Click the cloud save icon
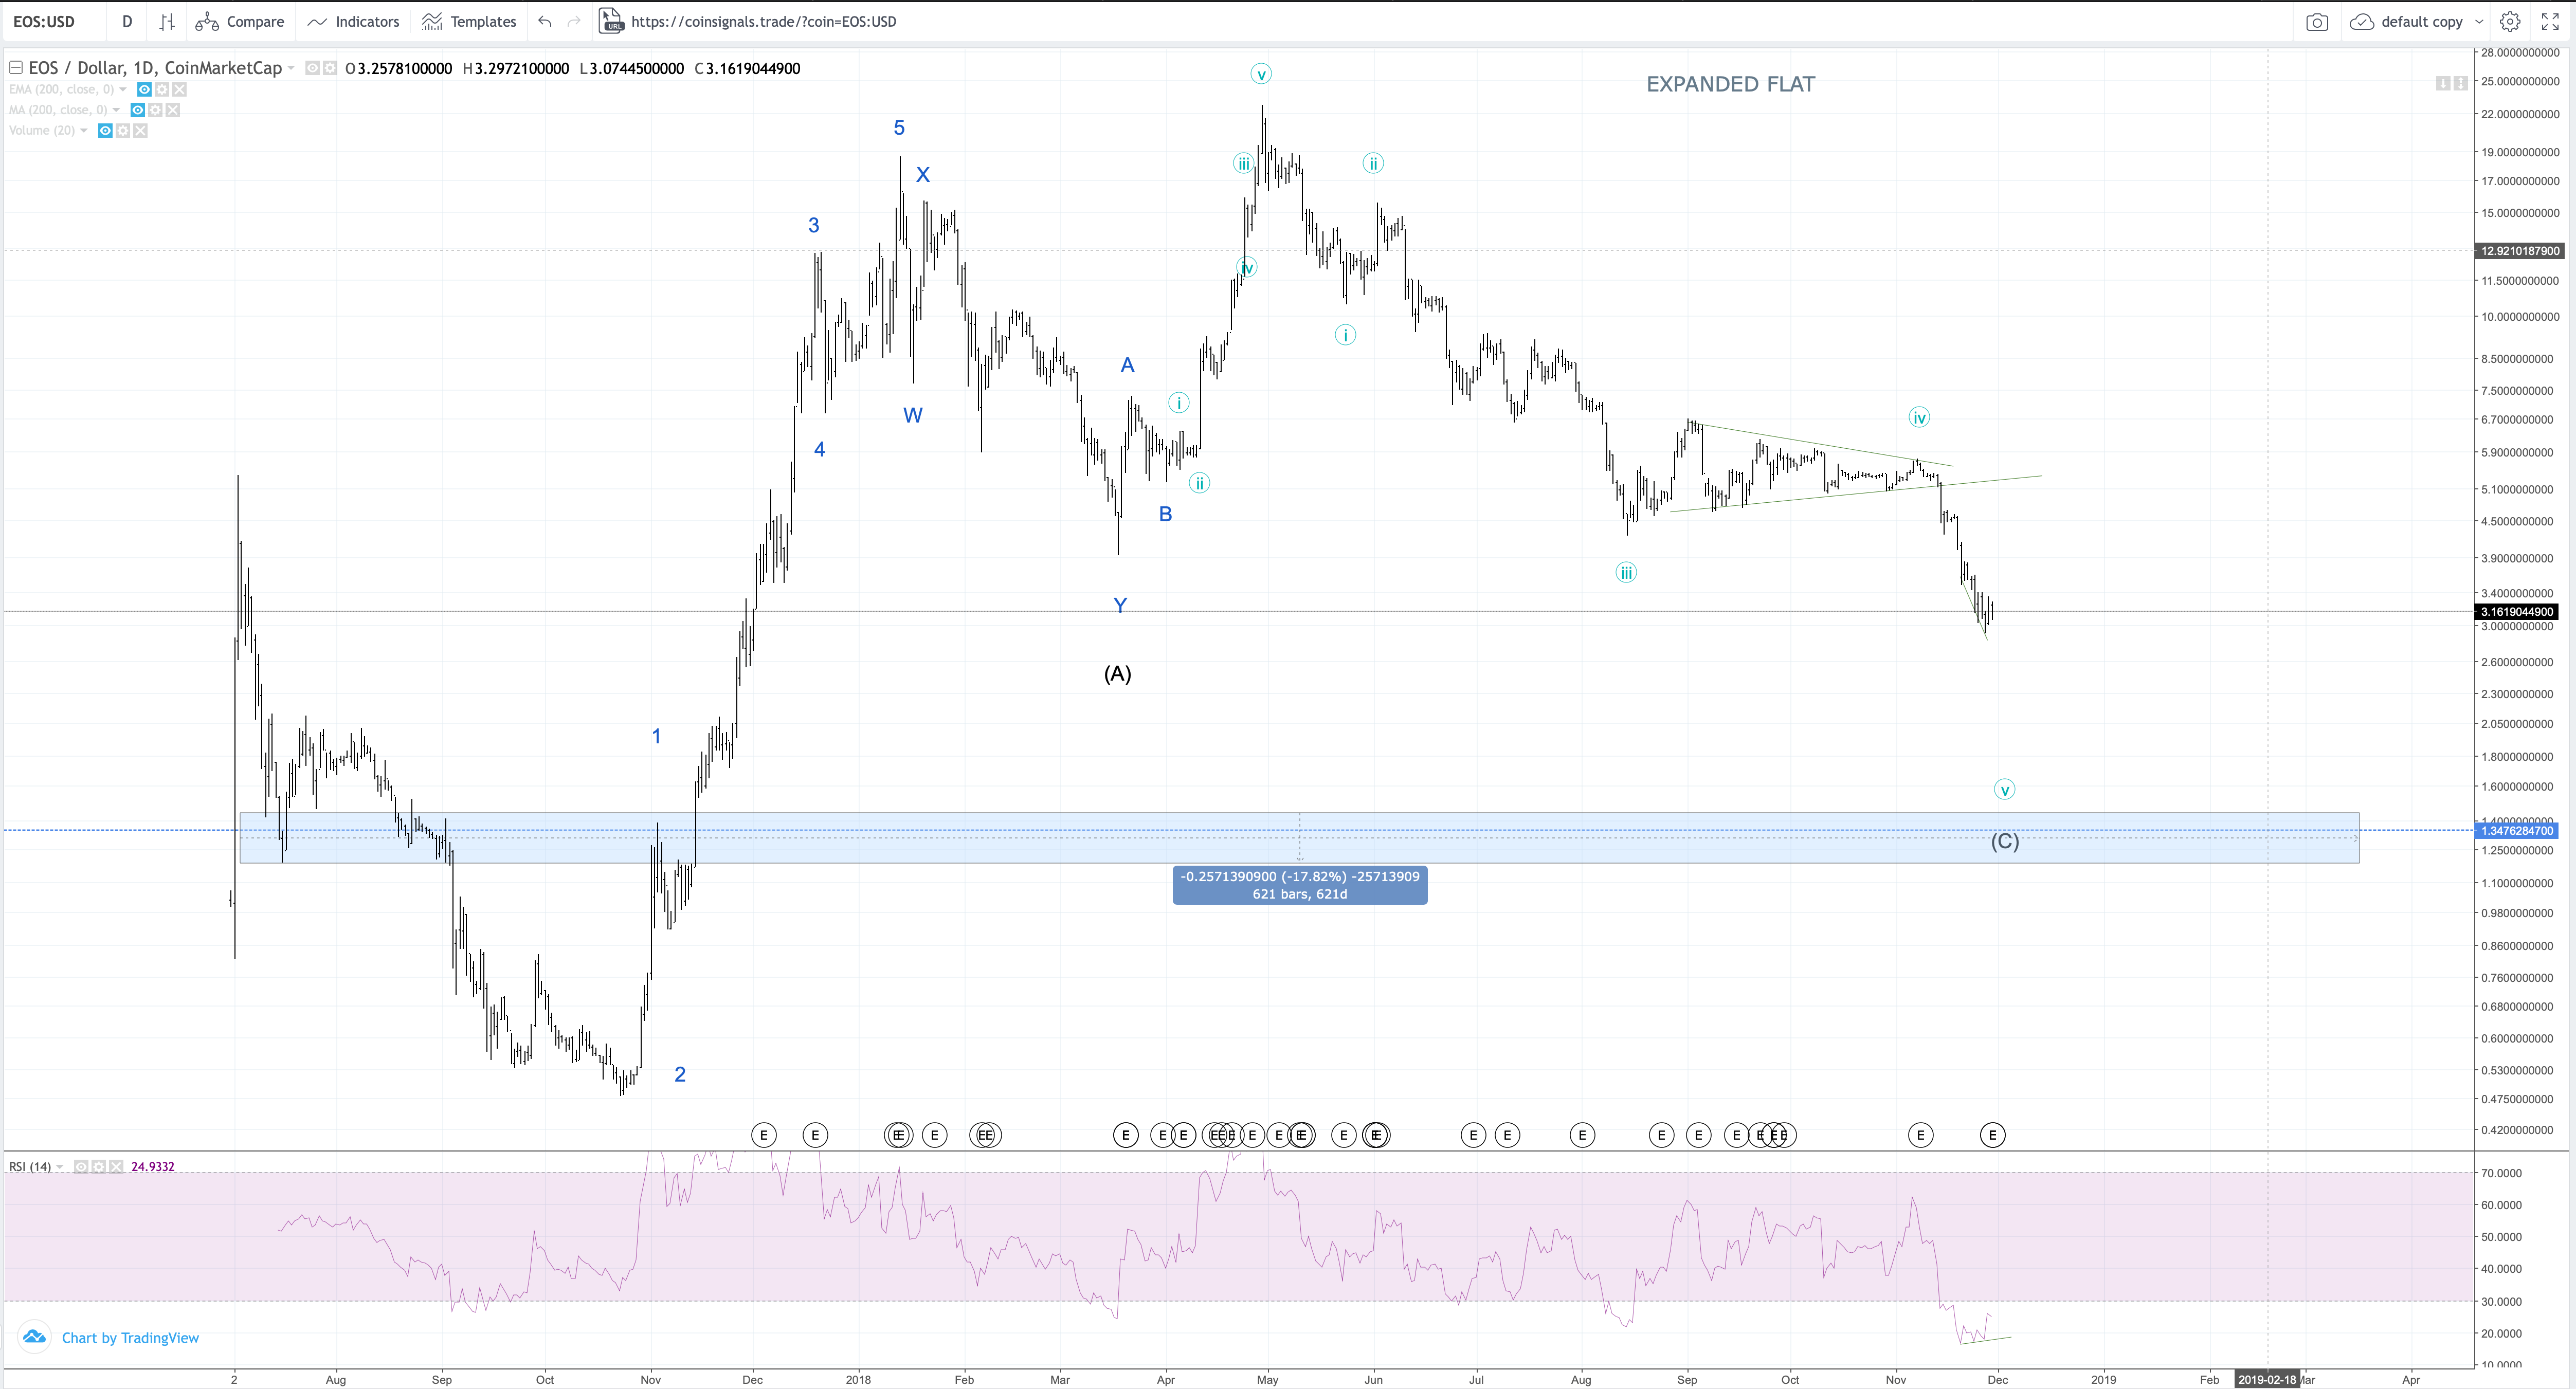2576x1389 pixels. [2361, 21]
